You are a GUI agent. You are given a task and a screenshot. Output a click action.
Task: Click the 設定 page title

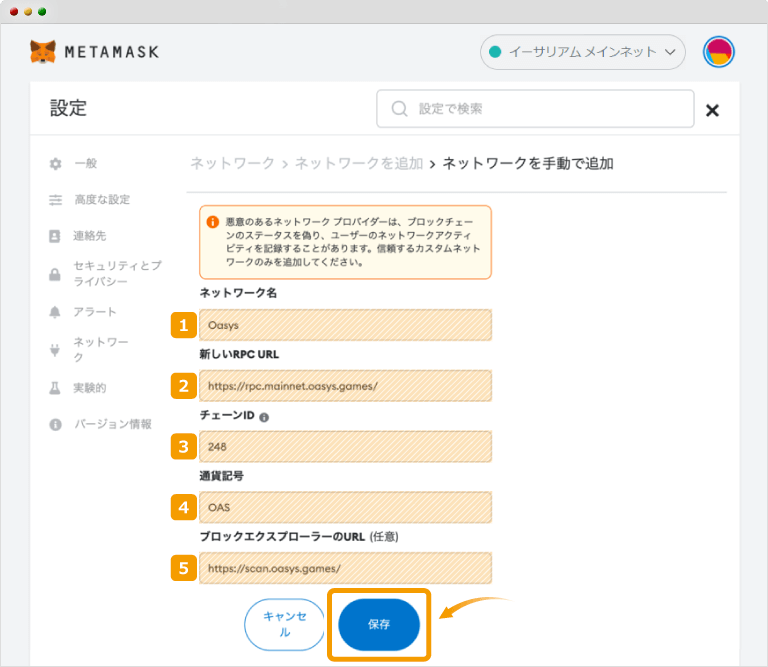click(x=69, y=108)
